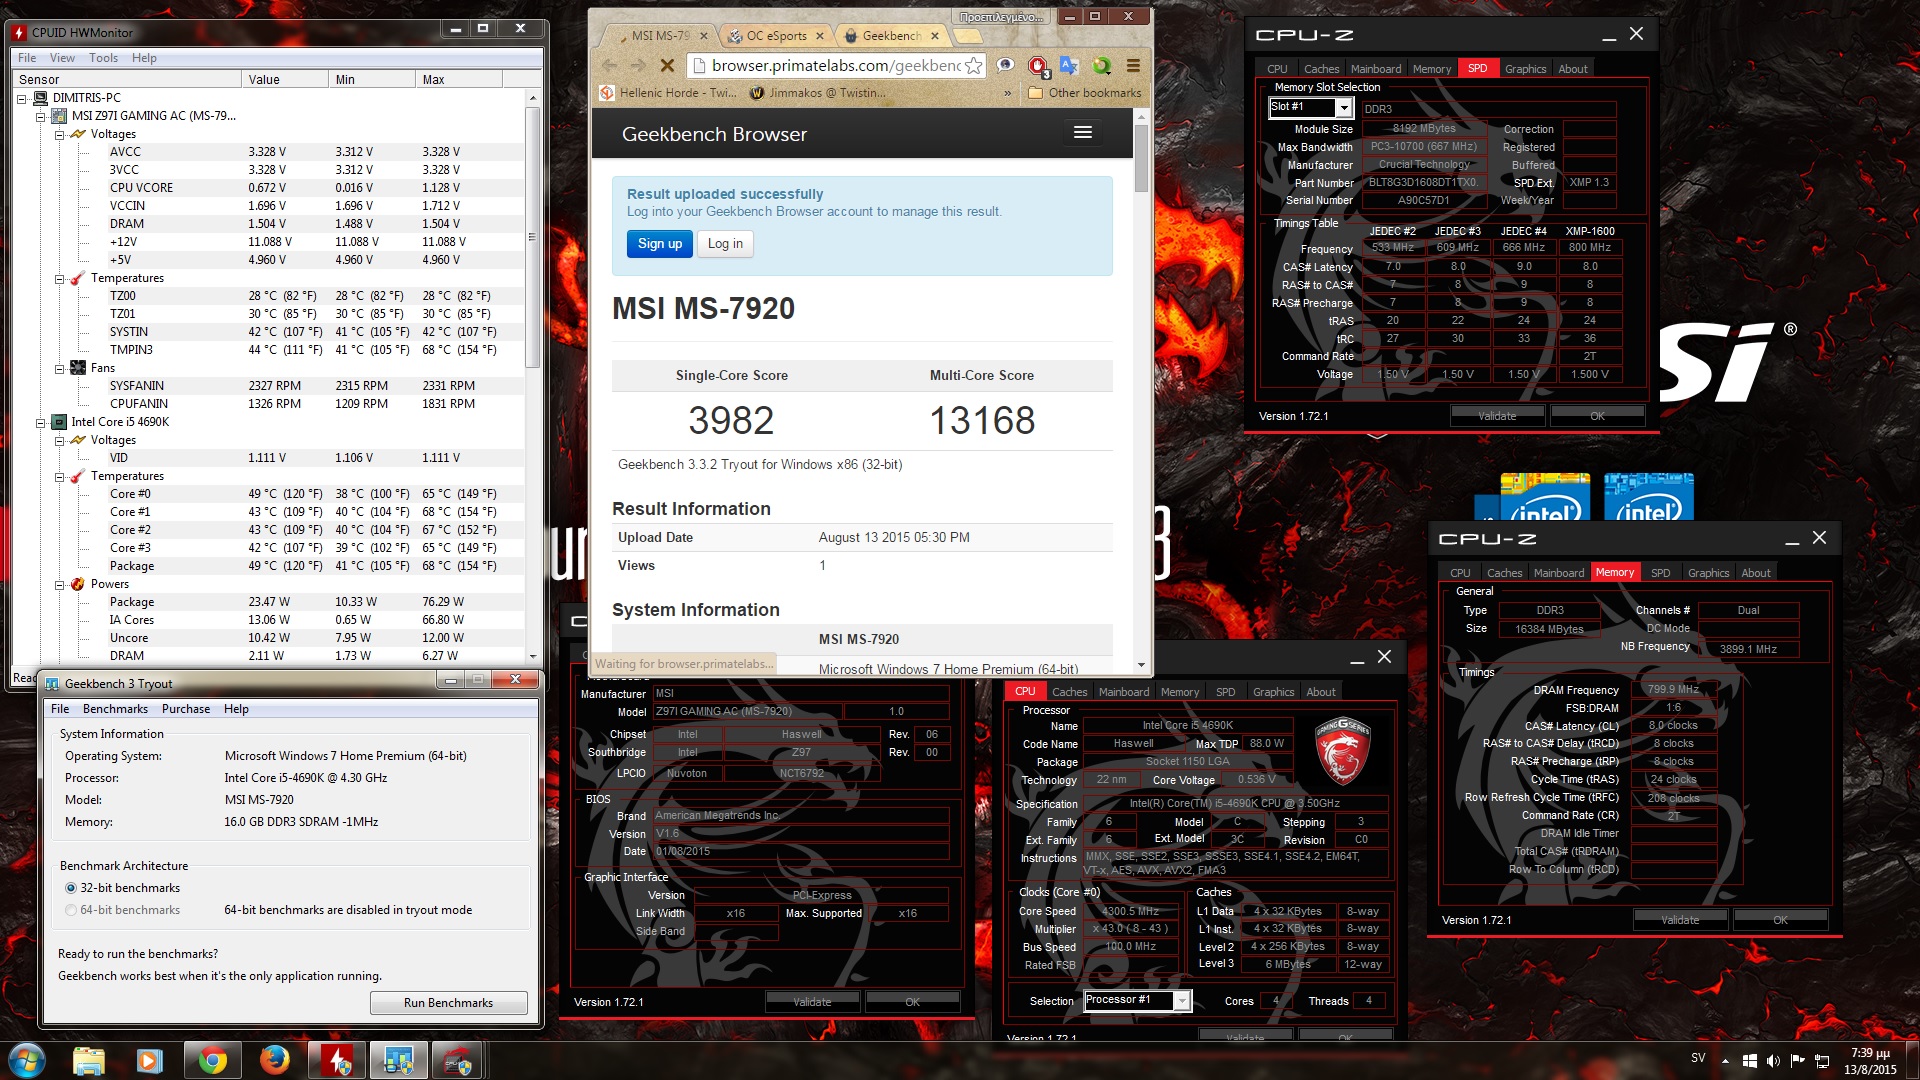Open the Google Translate extension icon
Viewport: 1920px width, 1080px height.
tap(1069, 65)
